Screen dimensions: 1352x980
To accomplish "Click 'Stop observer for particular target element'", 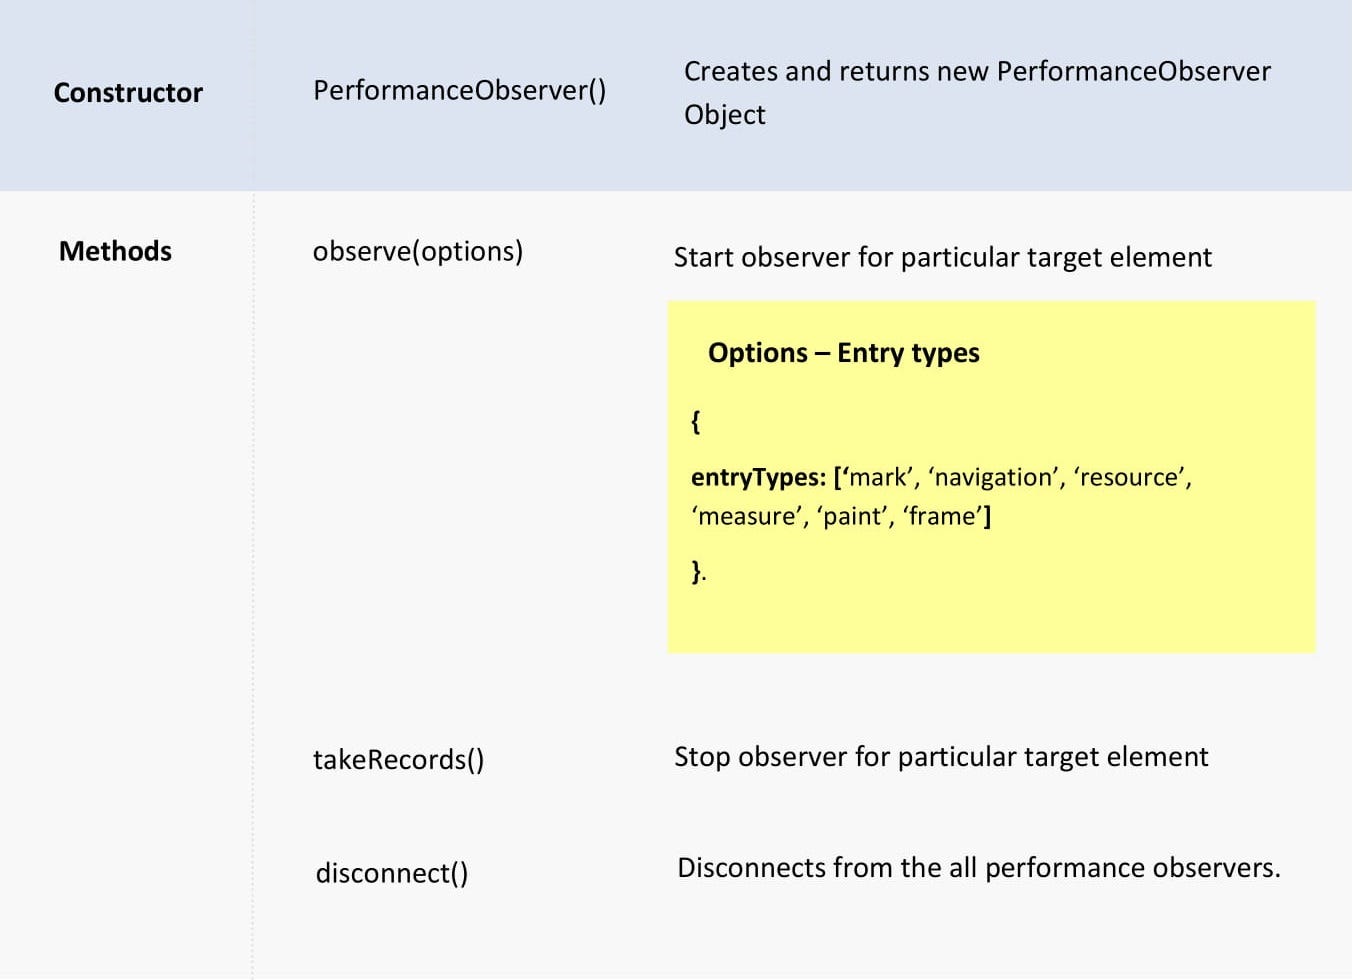I will (x=941, y=757).
